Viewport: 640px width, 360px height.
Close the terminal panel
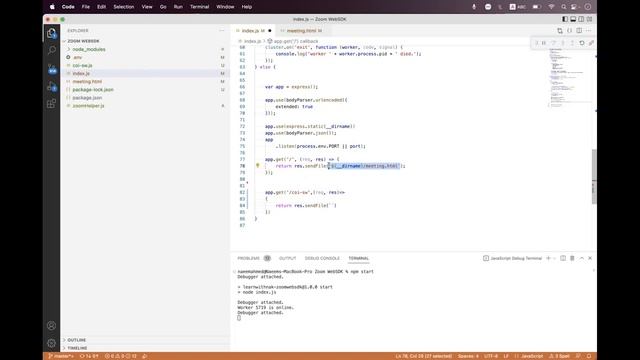590,258
